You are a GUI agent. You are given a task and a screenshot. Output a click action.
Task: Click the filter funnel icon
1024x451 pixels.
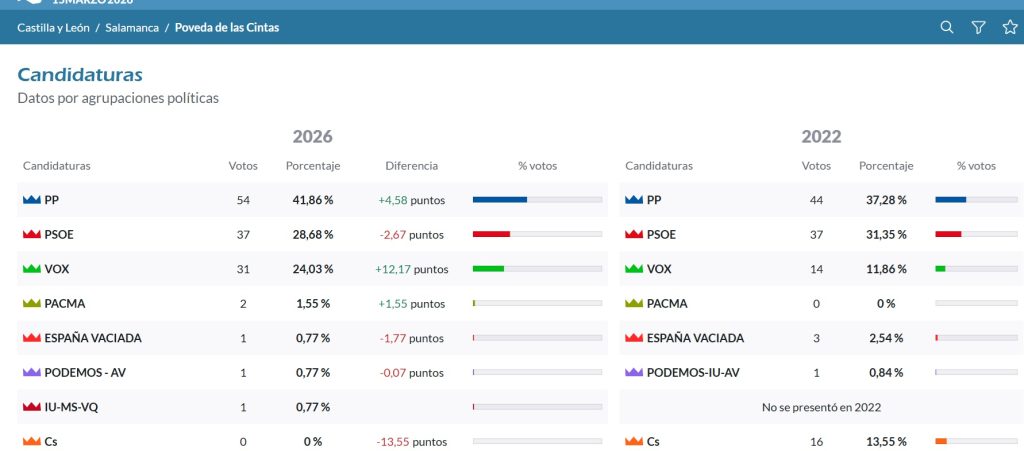pyautogui.click(x=978, y=27)
